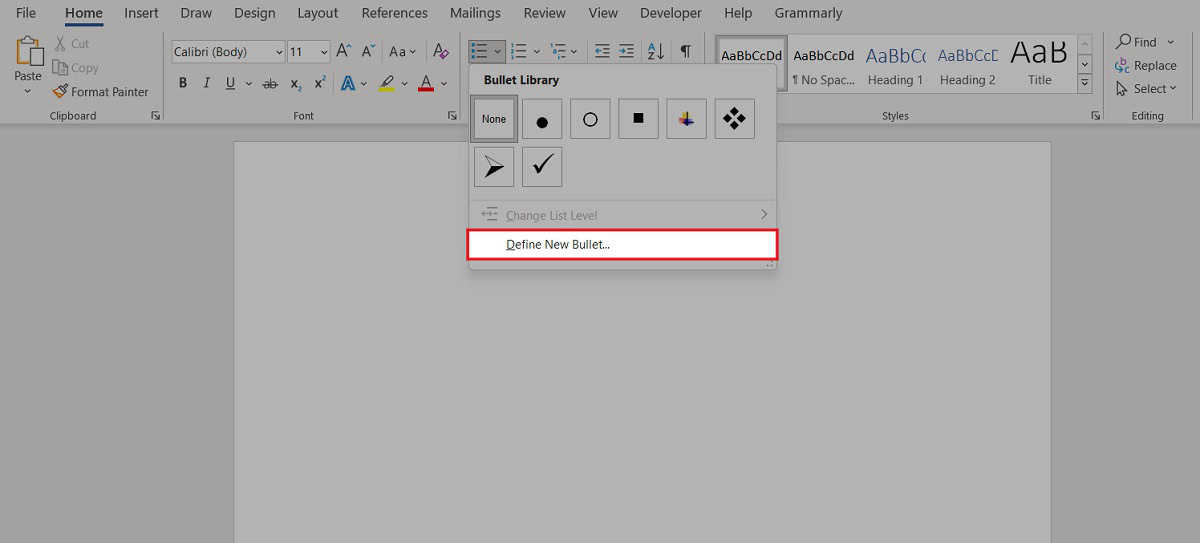Toggle strikethrough text formatting
This screenshot has height=543, width=1200.
pyautogui.click(x=270, y=83)
